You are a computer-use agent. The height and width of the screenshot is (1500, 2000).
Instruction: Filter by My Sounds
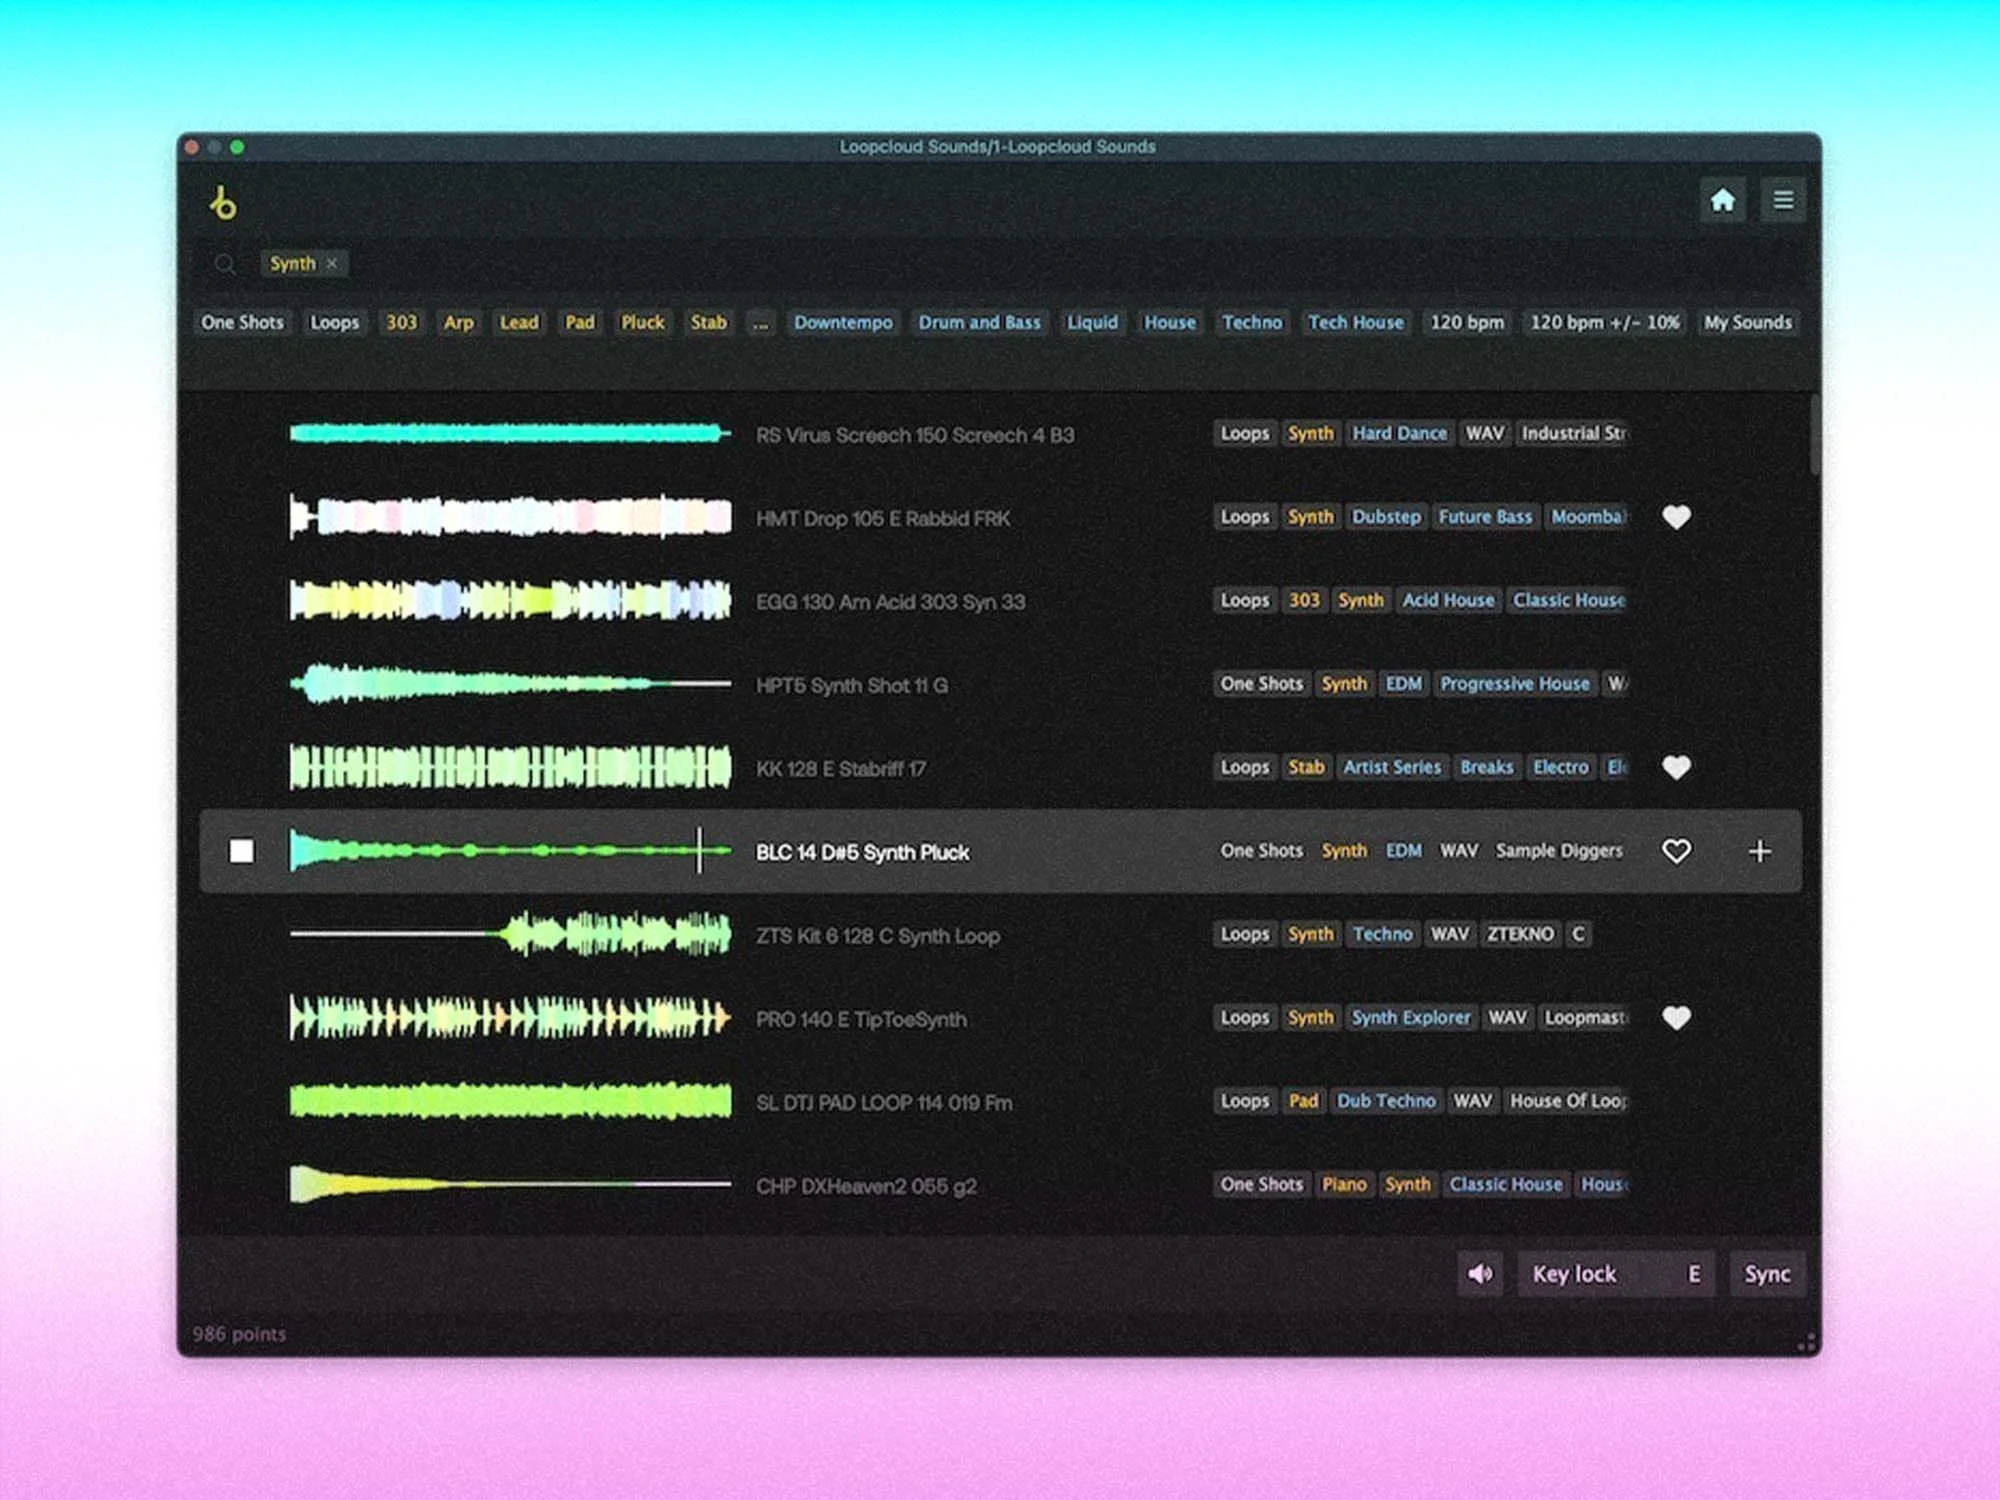pyautogui.click(x=1748, y=322)
